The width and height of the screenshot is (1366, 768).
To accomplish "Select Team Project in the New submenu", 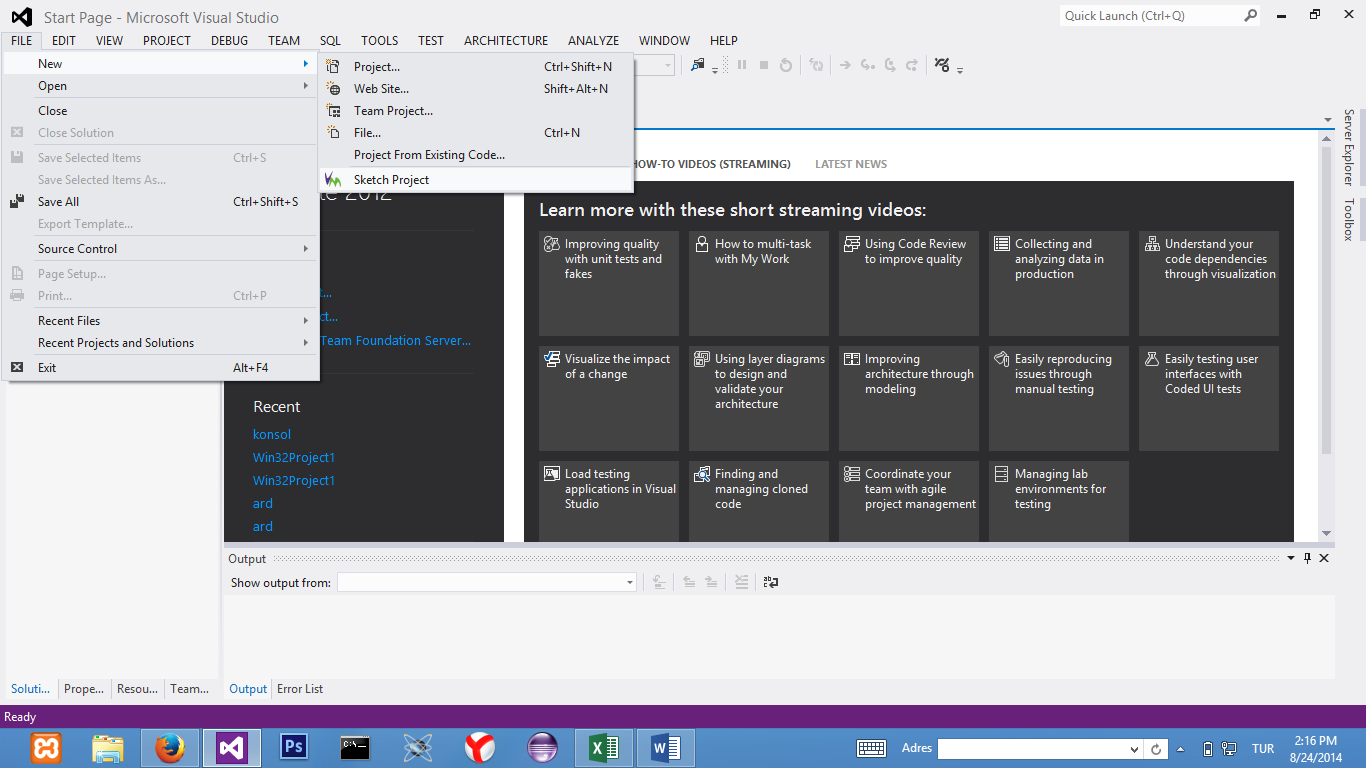I will pyautogui.click(x=476, y=111).
